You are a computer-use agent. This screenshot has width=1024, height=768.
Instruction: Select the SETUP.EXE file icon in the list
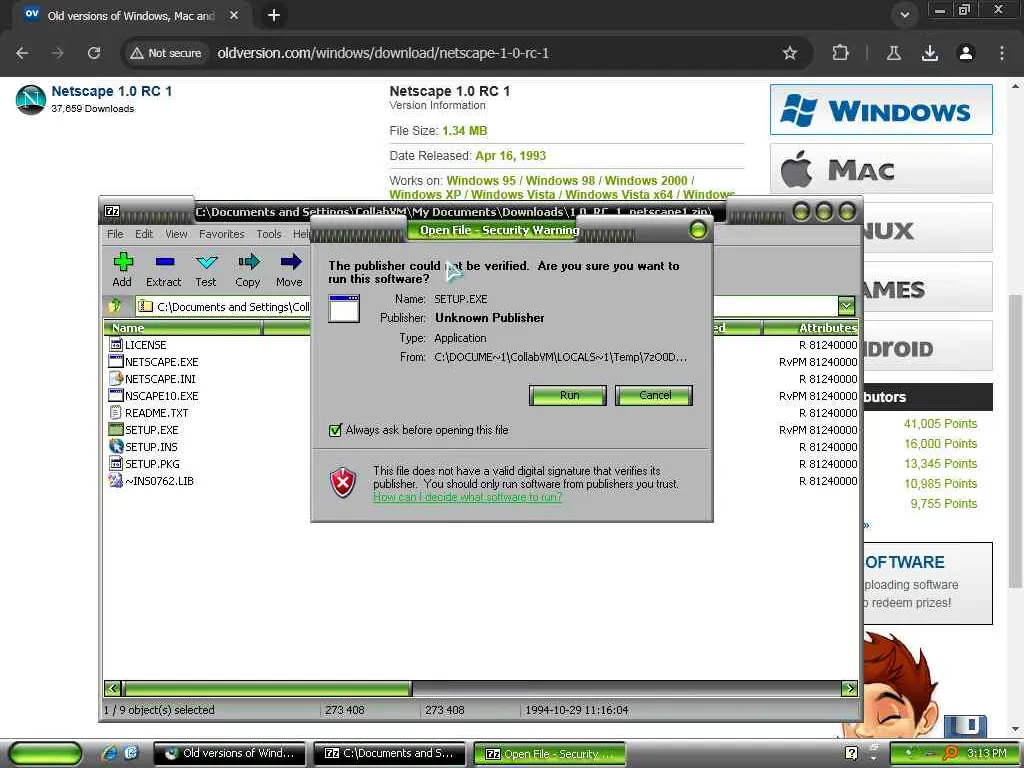pyautogui.click(x=116, y=430)
